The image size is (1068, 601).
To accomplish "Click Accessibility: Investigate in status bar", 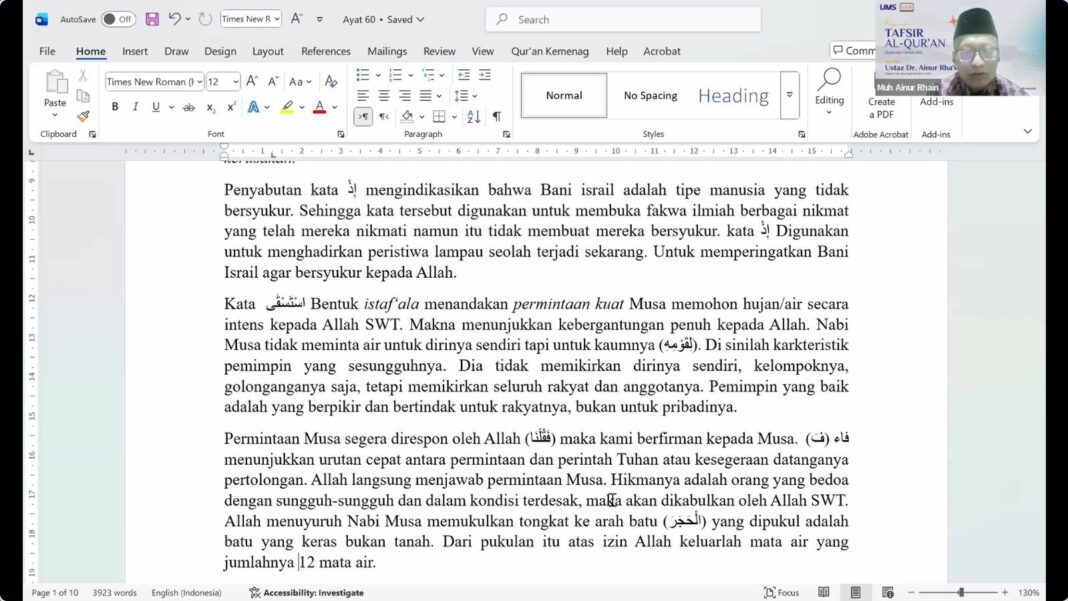I will click(x=306, y=593).
